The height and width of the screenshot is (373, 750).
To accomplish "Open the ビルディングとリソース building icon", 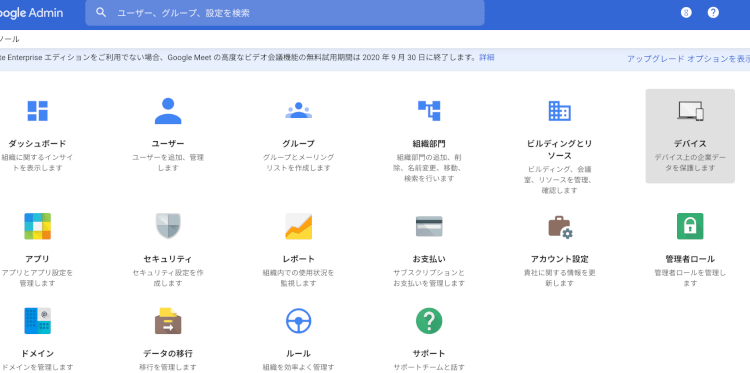I will coord(559,111).
